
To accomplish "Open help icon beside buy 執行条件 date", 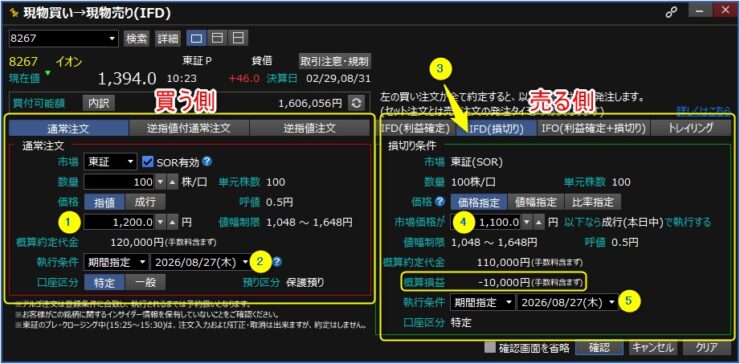I will [x=278, y=261].
